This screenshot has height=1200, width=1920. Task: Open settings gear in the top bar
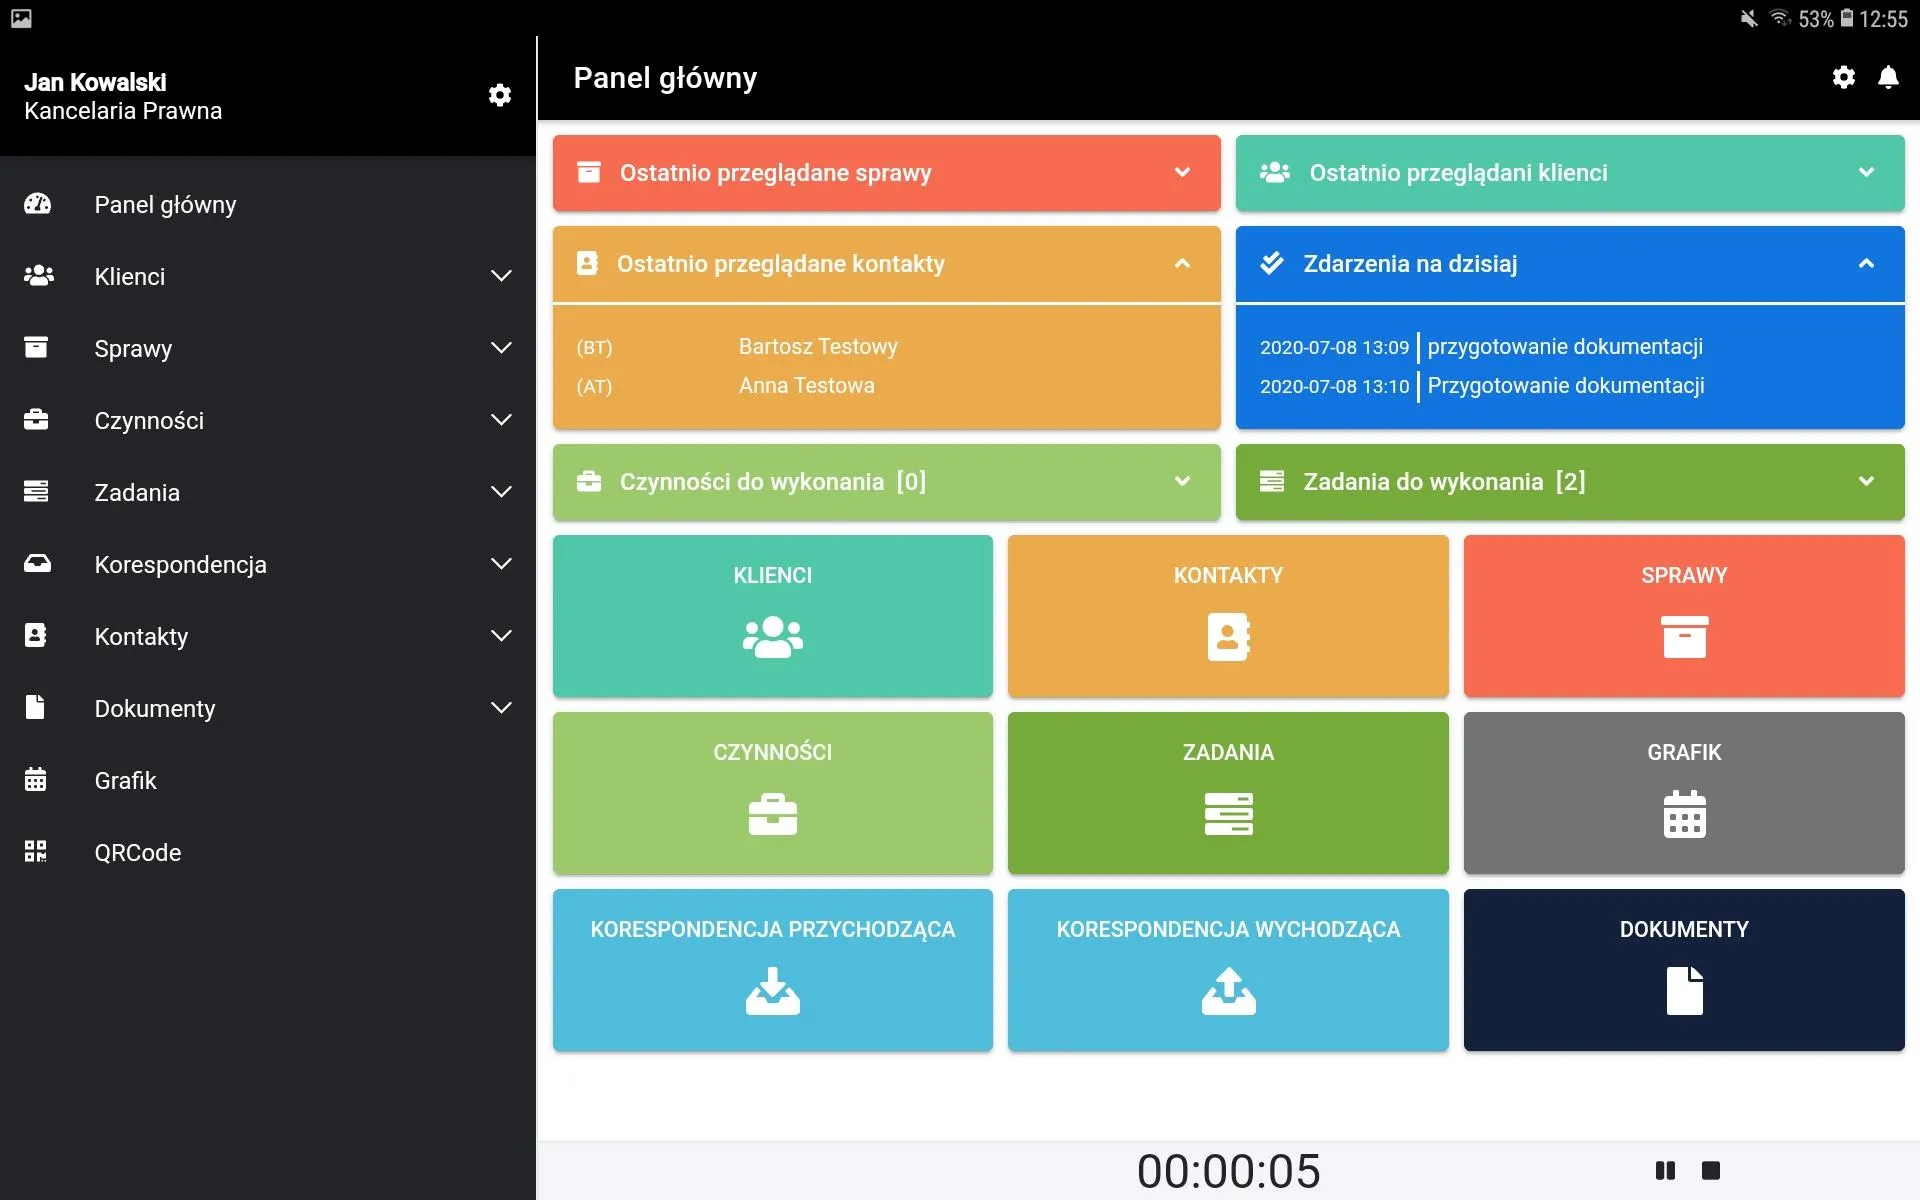point(1843,78)
